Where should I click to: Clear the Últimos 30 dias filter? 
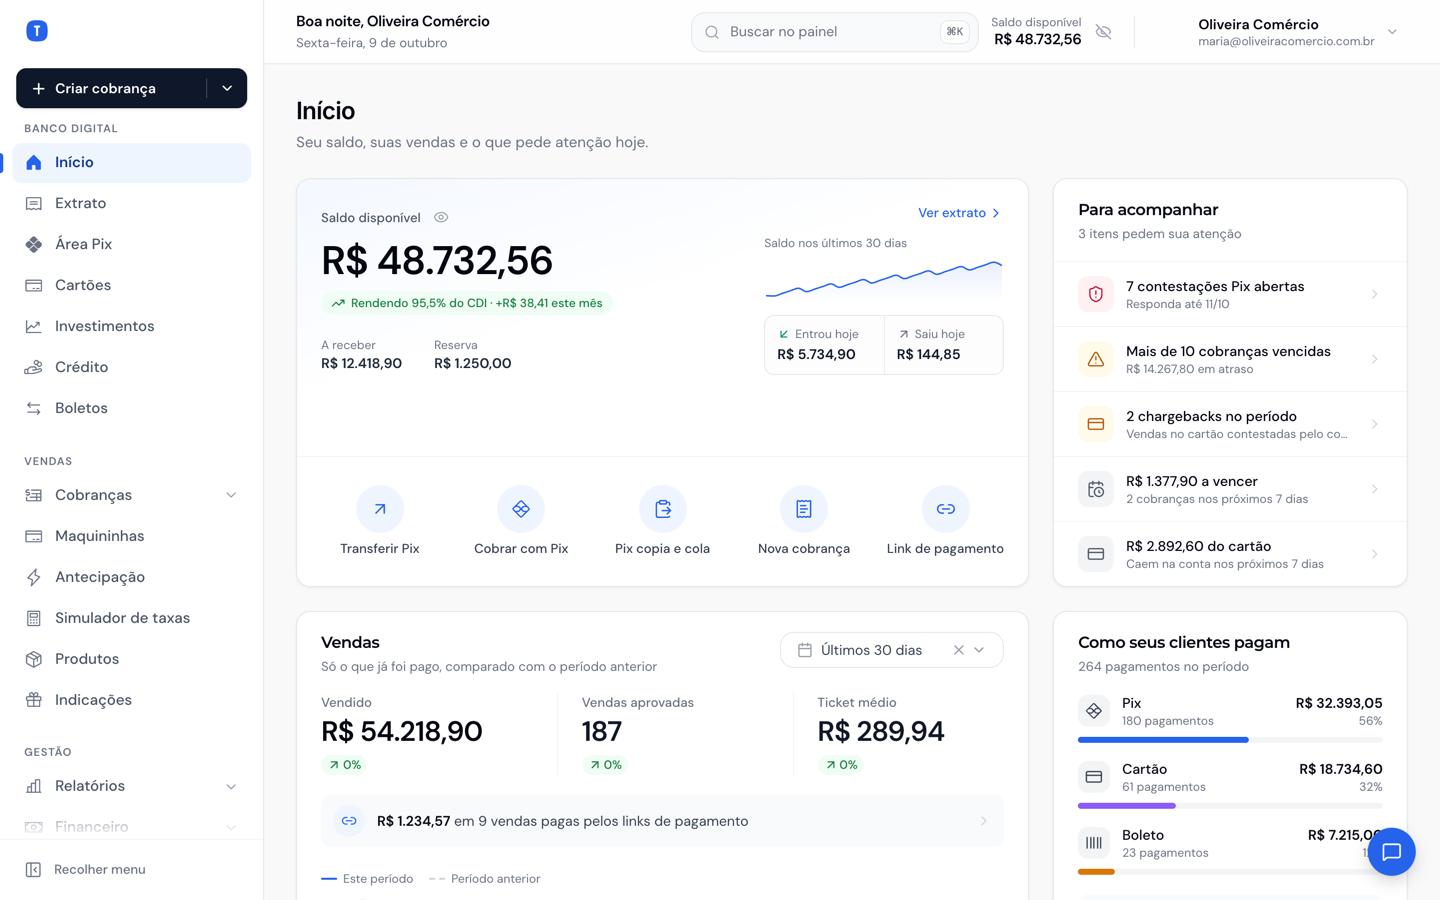[958, 650]
